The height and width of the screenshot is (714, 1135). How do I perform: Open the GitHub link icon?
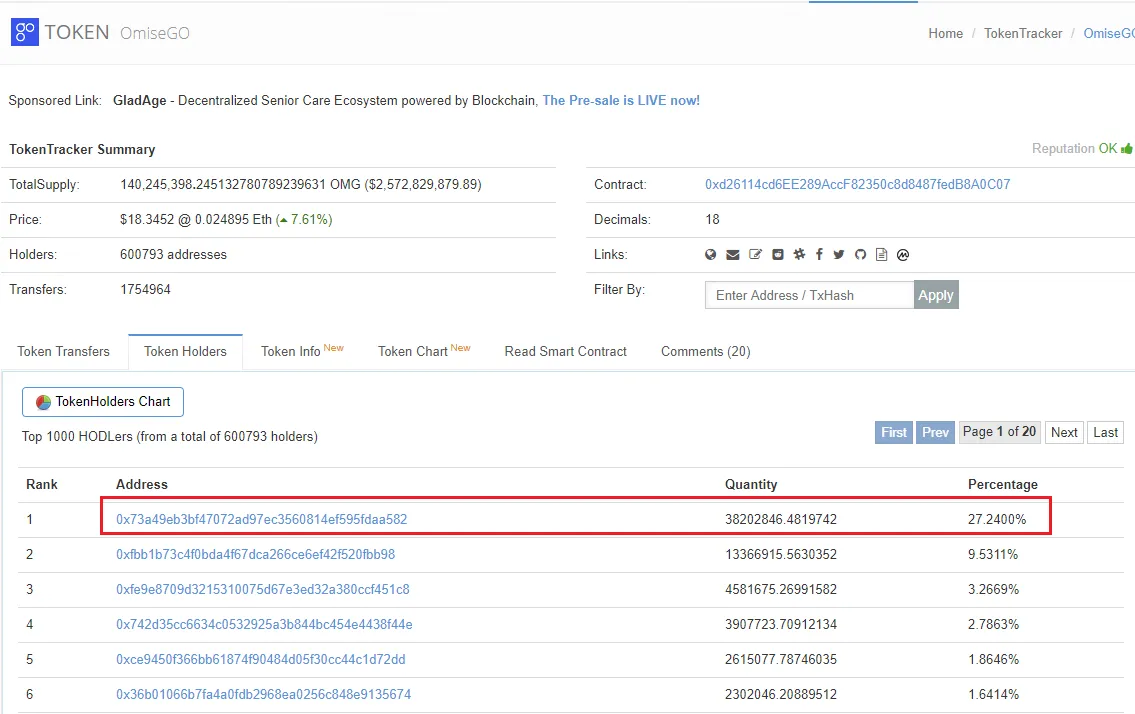click(x=860, y=255)
